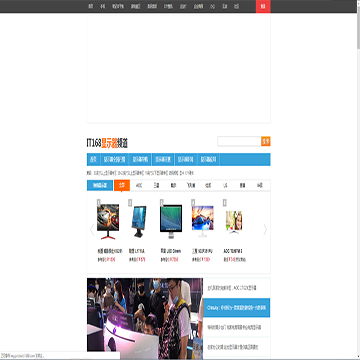Show previous products with left carousel arrow
Screen dimensions: 360x360
(92, 229)
